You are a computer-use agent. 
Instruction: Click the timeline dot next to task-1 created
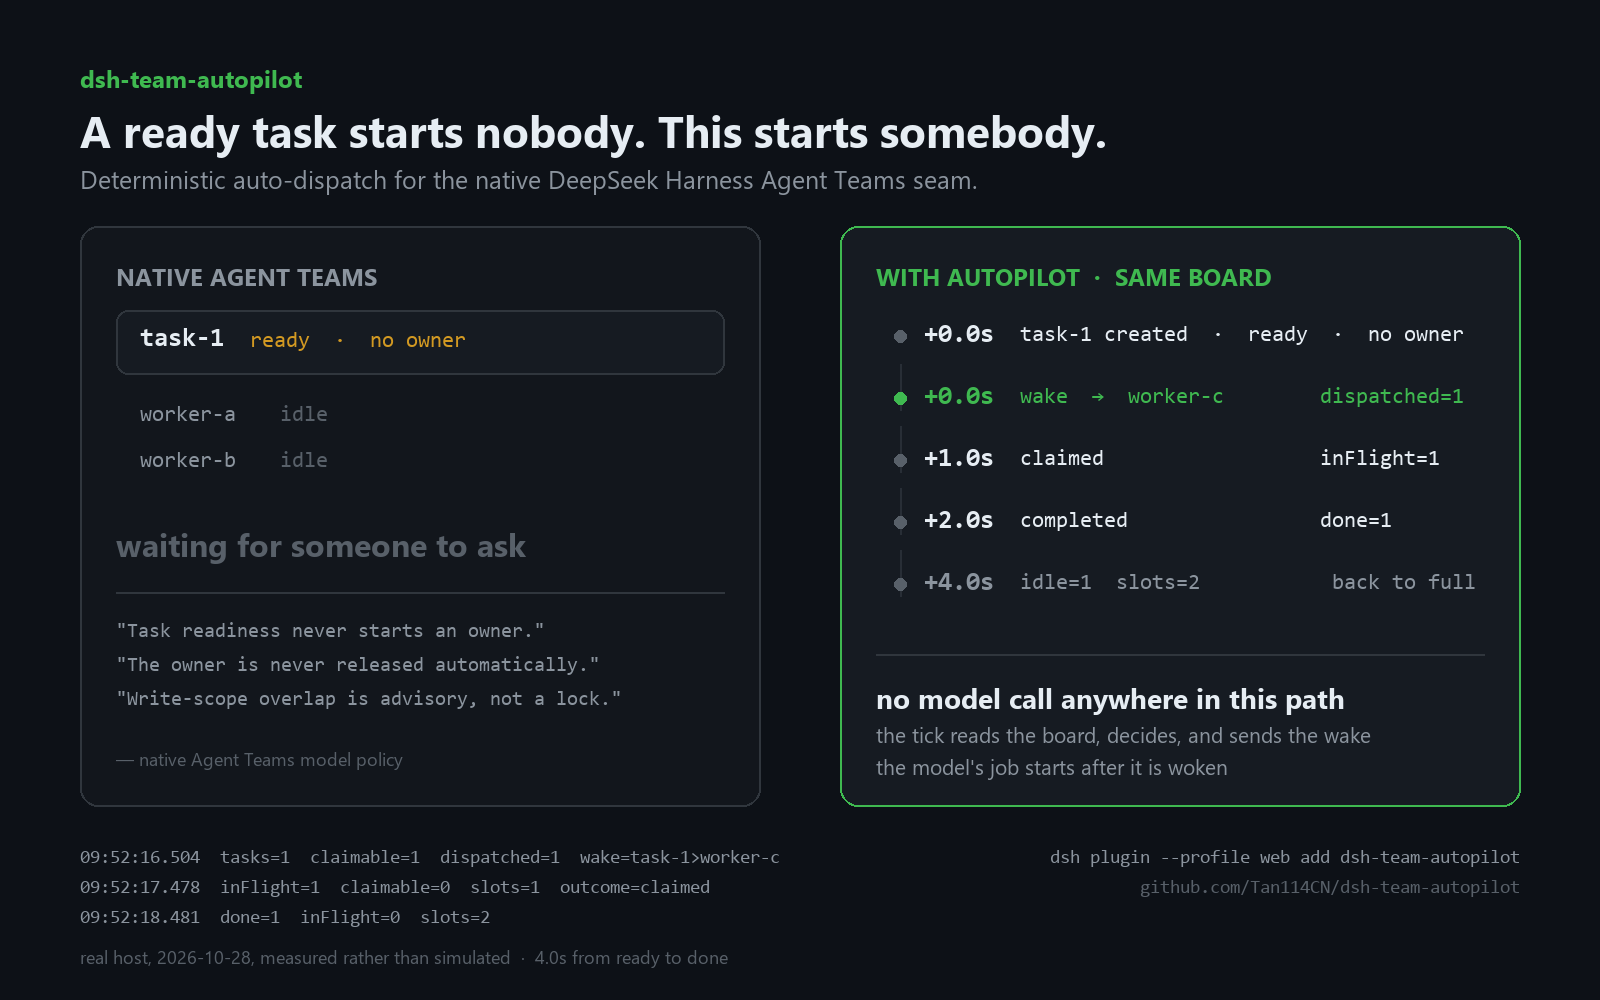(x=900, y=336)
